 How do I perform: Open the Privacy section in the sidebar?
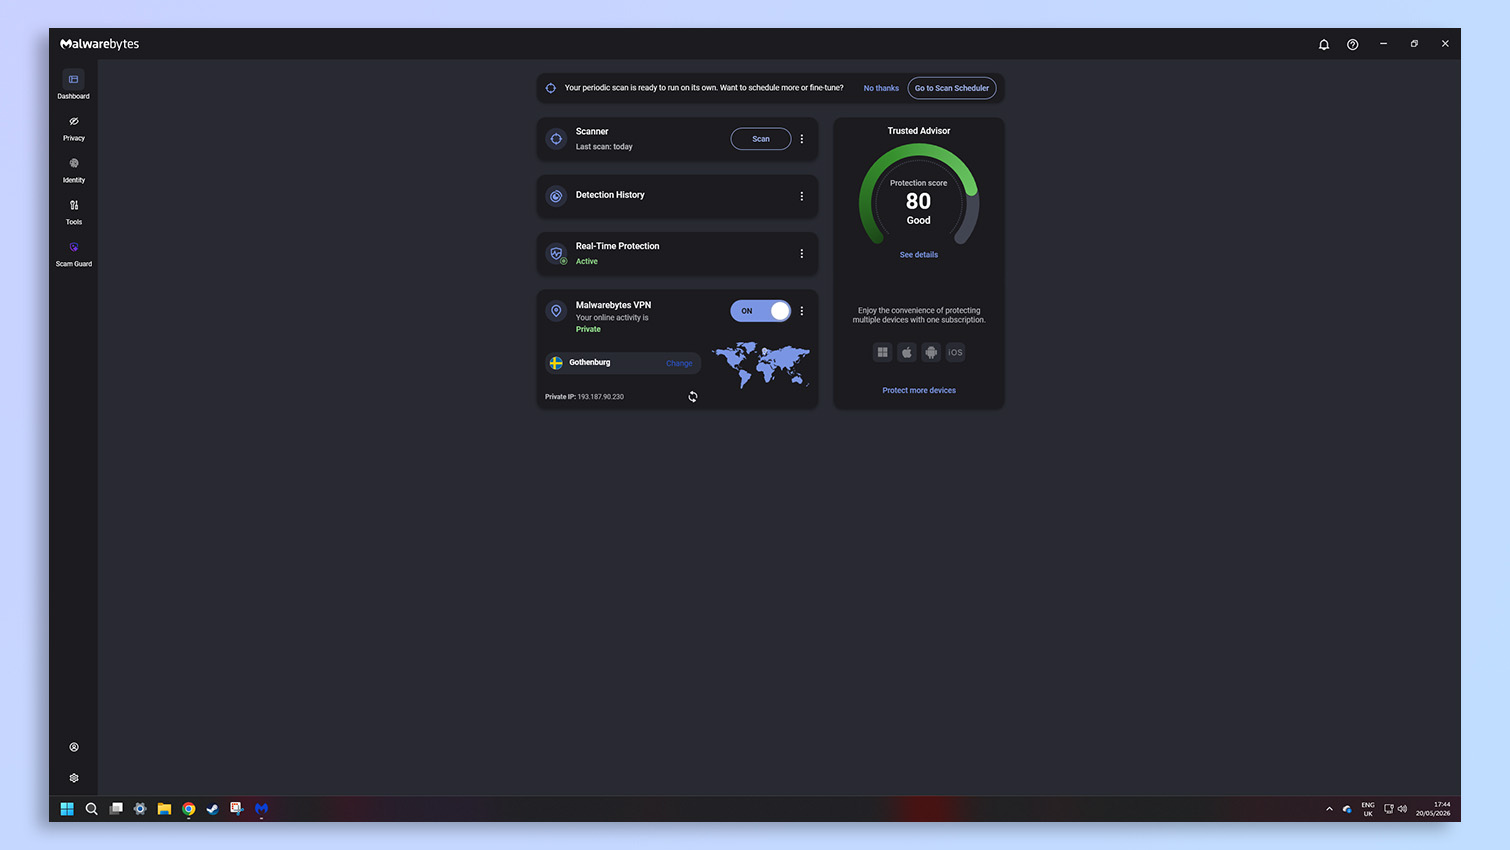point(73,127)
